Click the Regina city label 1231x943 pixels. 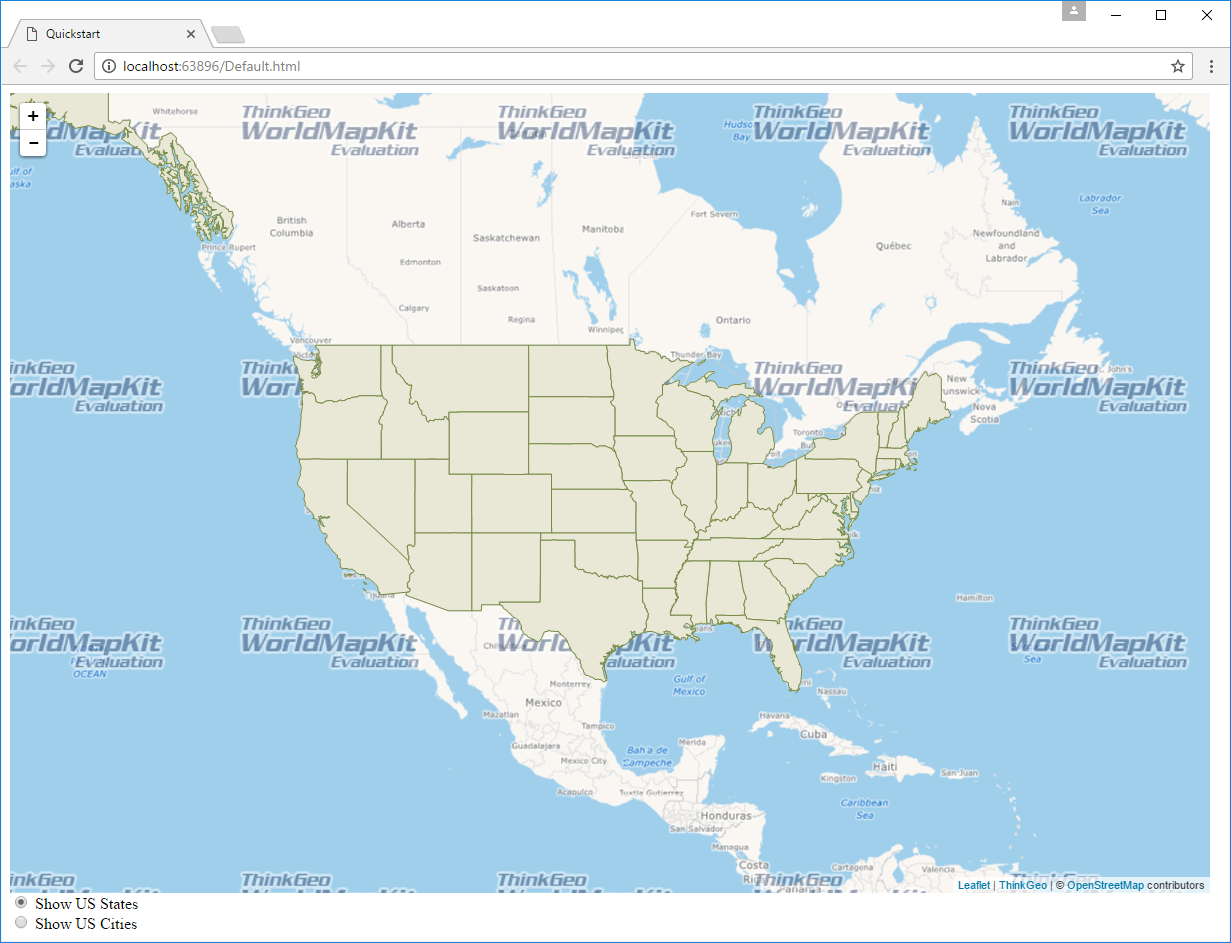click(x=521, y=320)
